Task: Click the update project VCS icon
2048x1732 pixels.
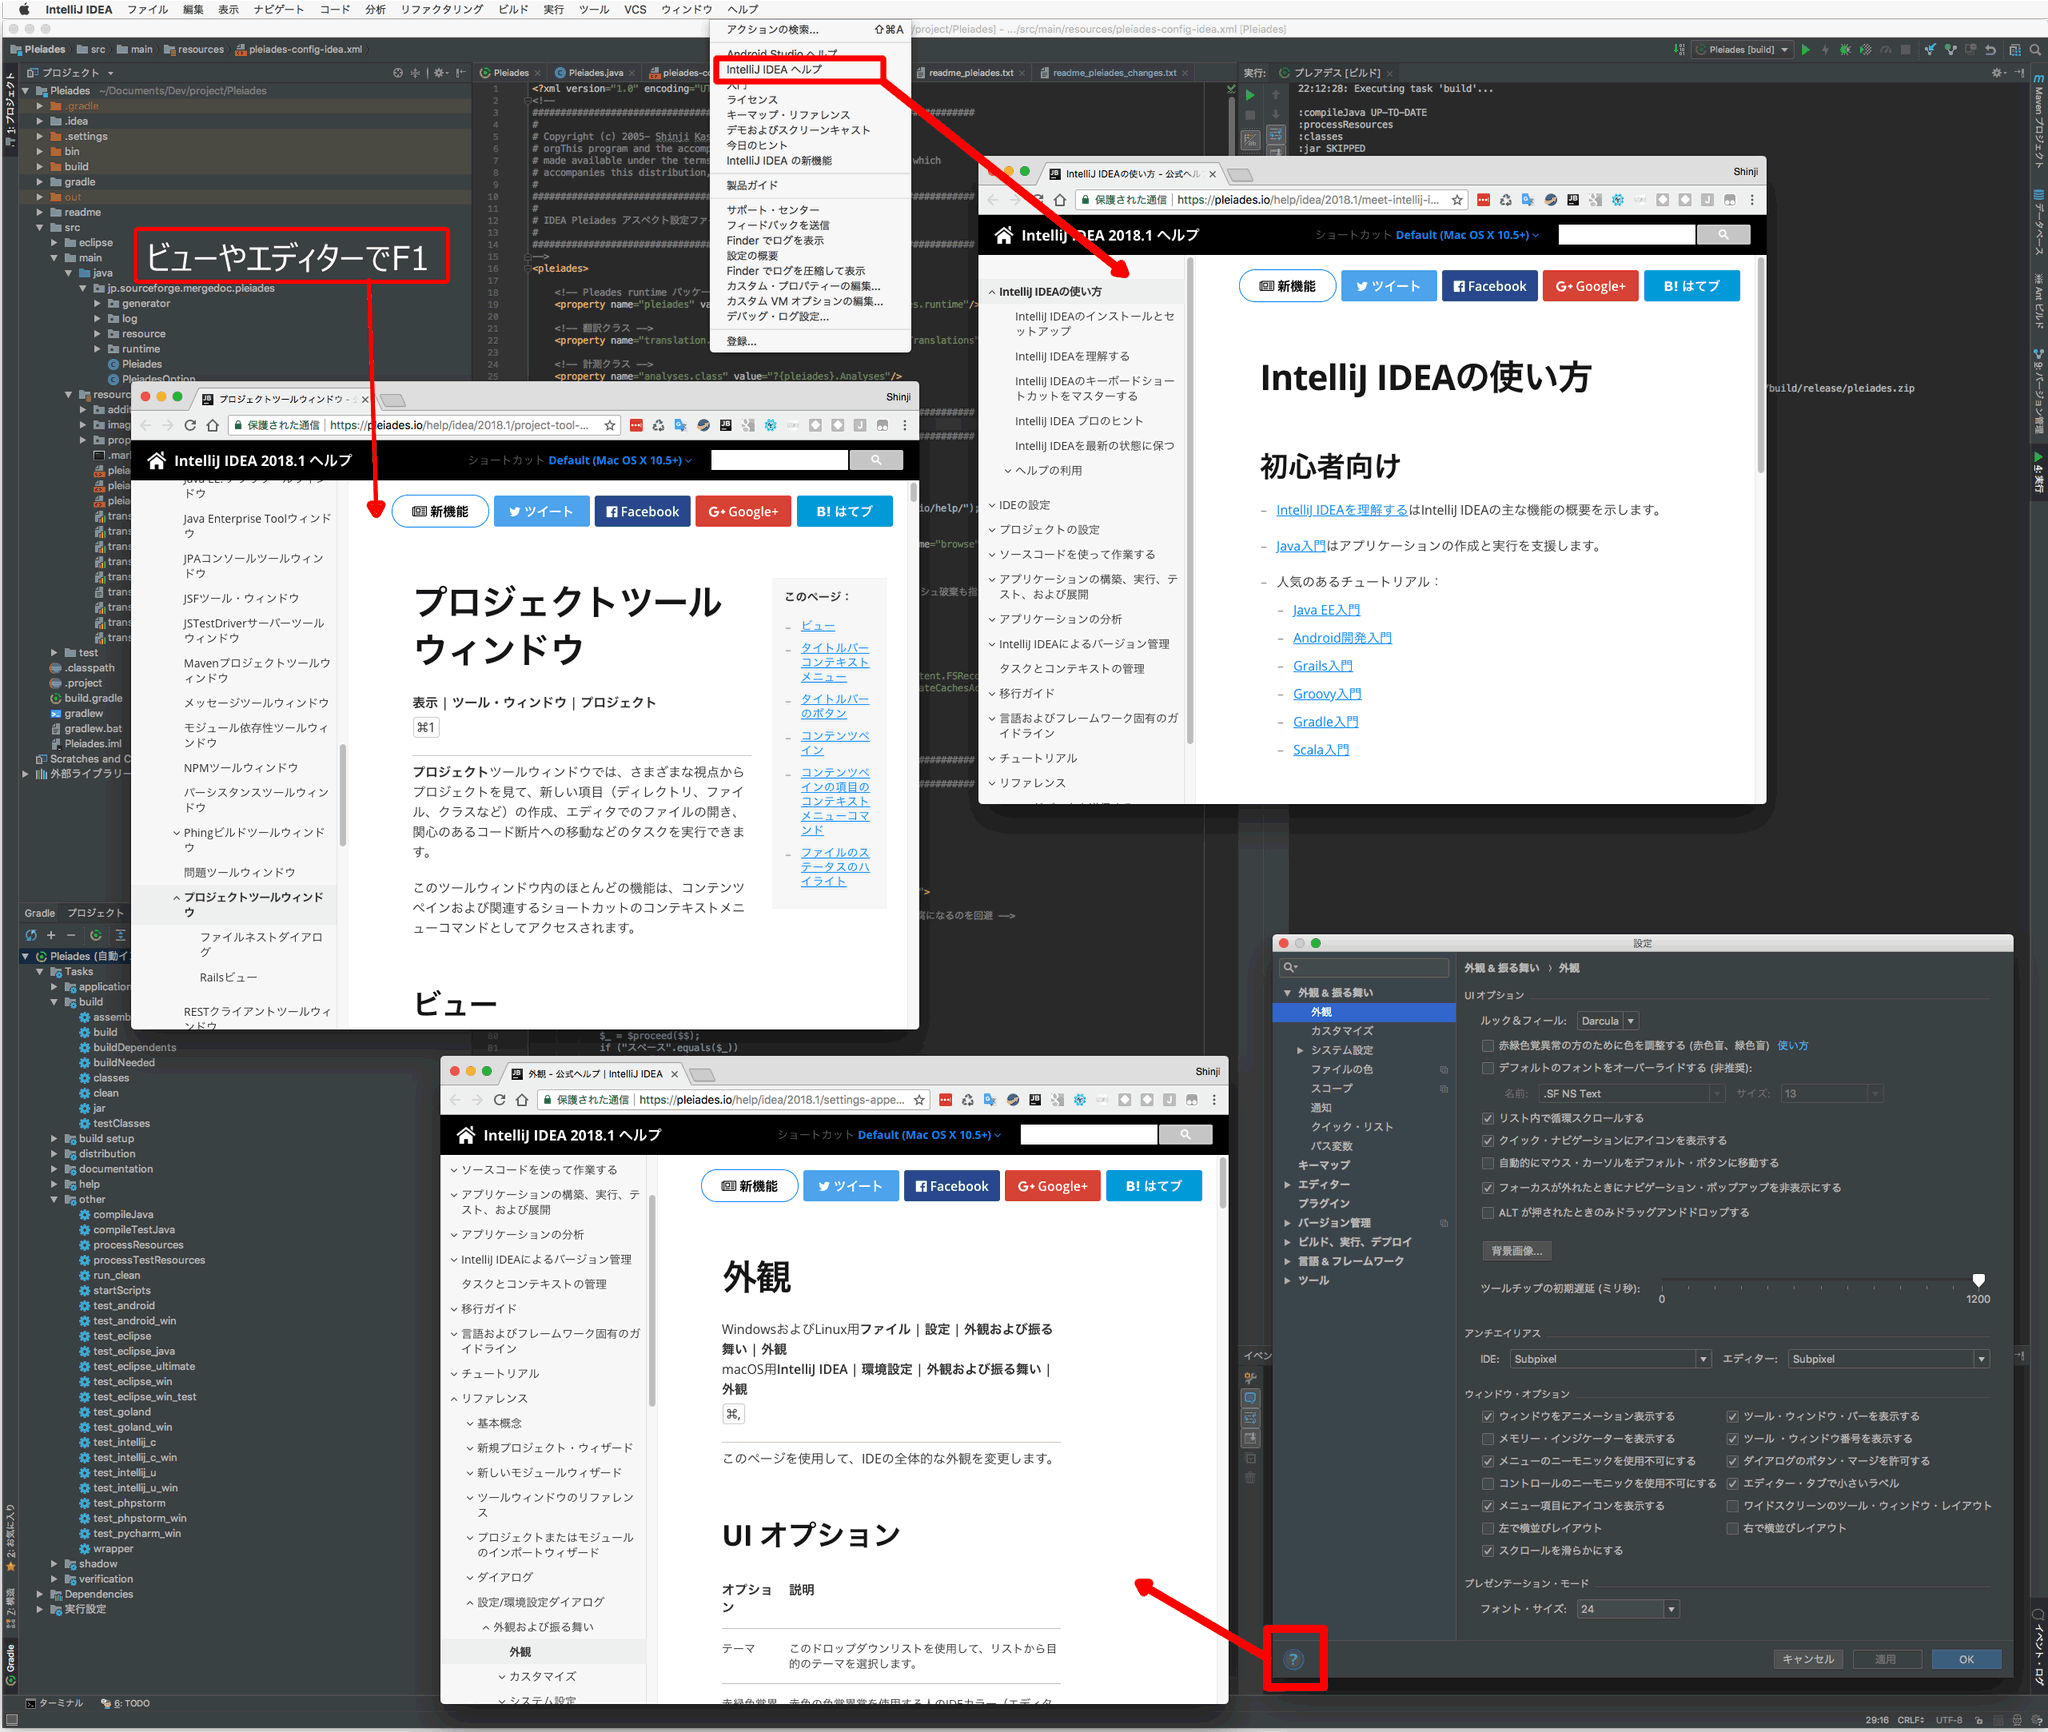Action: pos(1930,49)
